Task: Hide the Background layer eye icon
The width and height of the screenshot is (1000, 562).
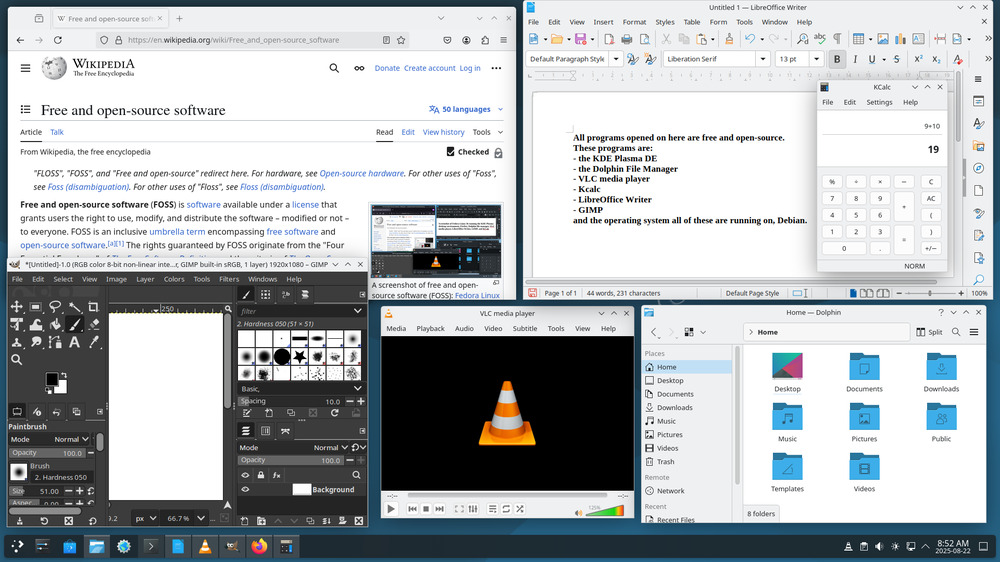Action: click(x=246, y=490)
